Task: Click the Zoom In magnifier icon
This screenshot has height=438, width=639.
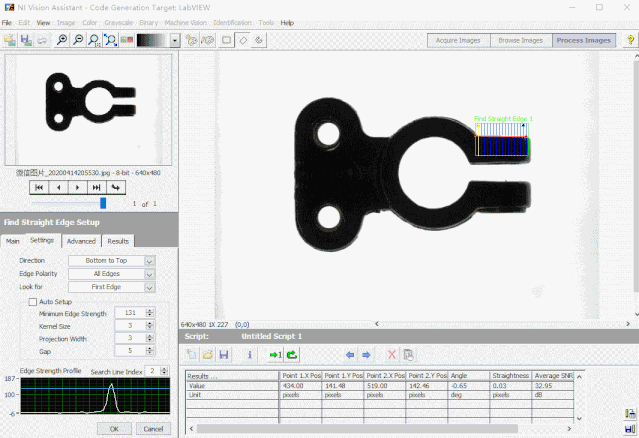Action: pos(62,40)
